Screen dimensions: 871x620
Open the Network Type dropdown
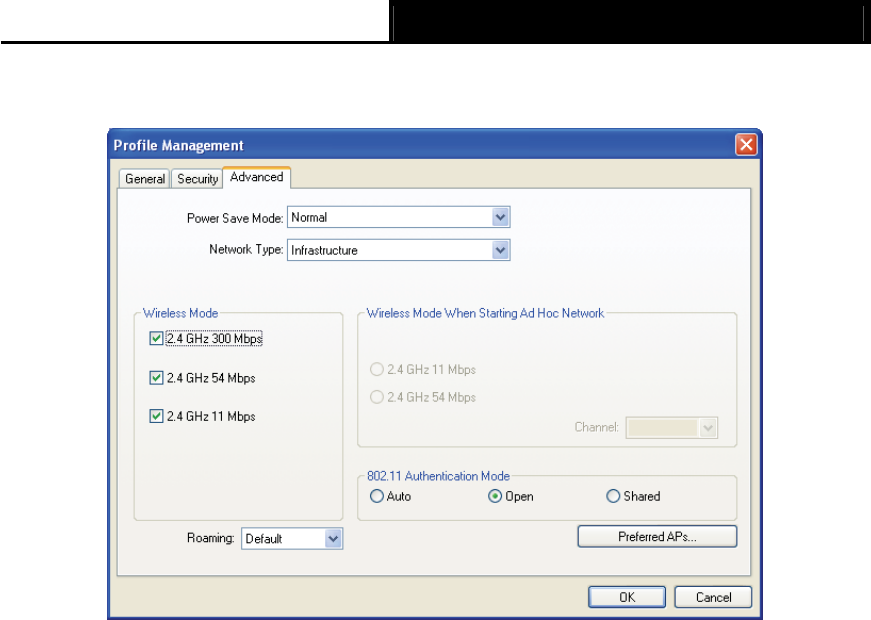point(398,250)
